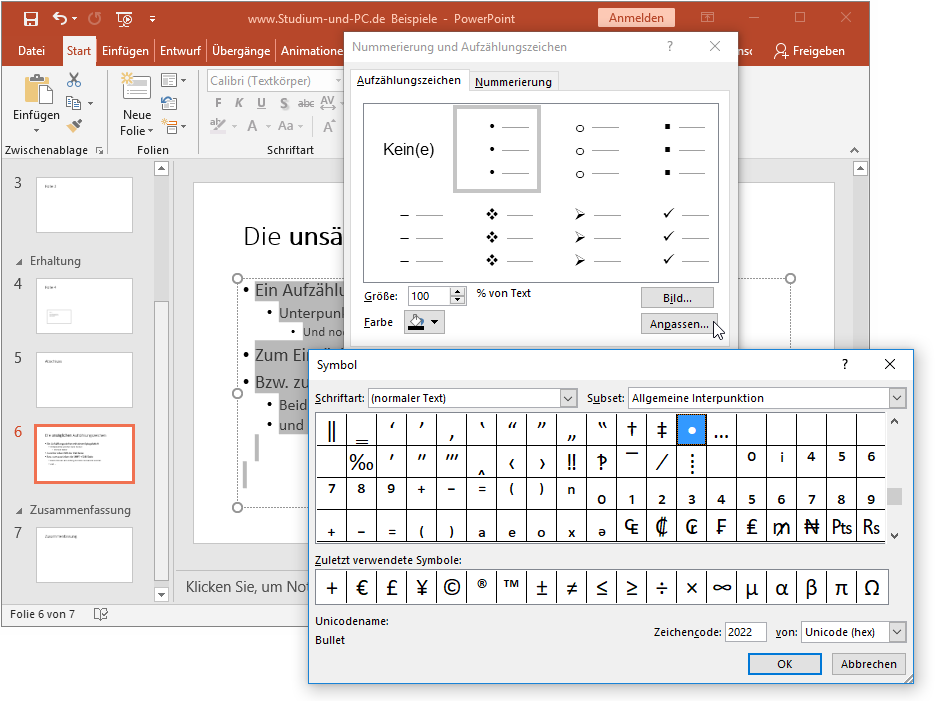Toggle underline formatting U
This screenshot has width=936, height=701.
261,103
